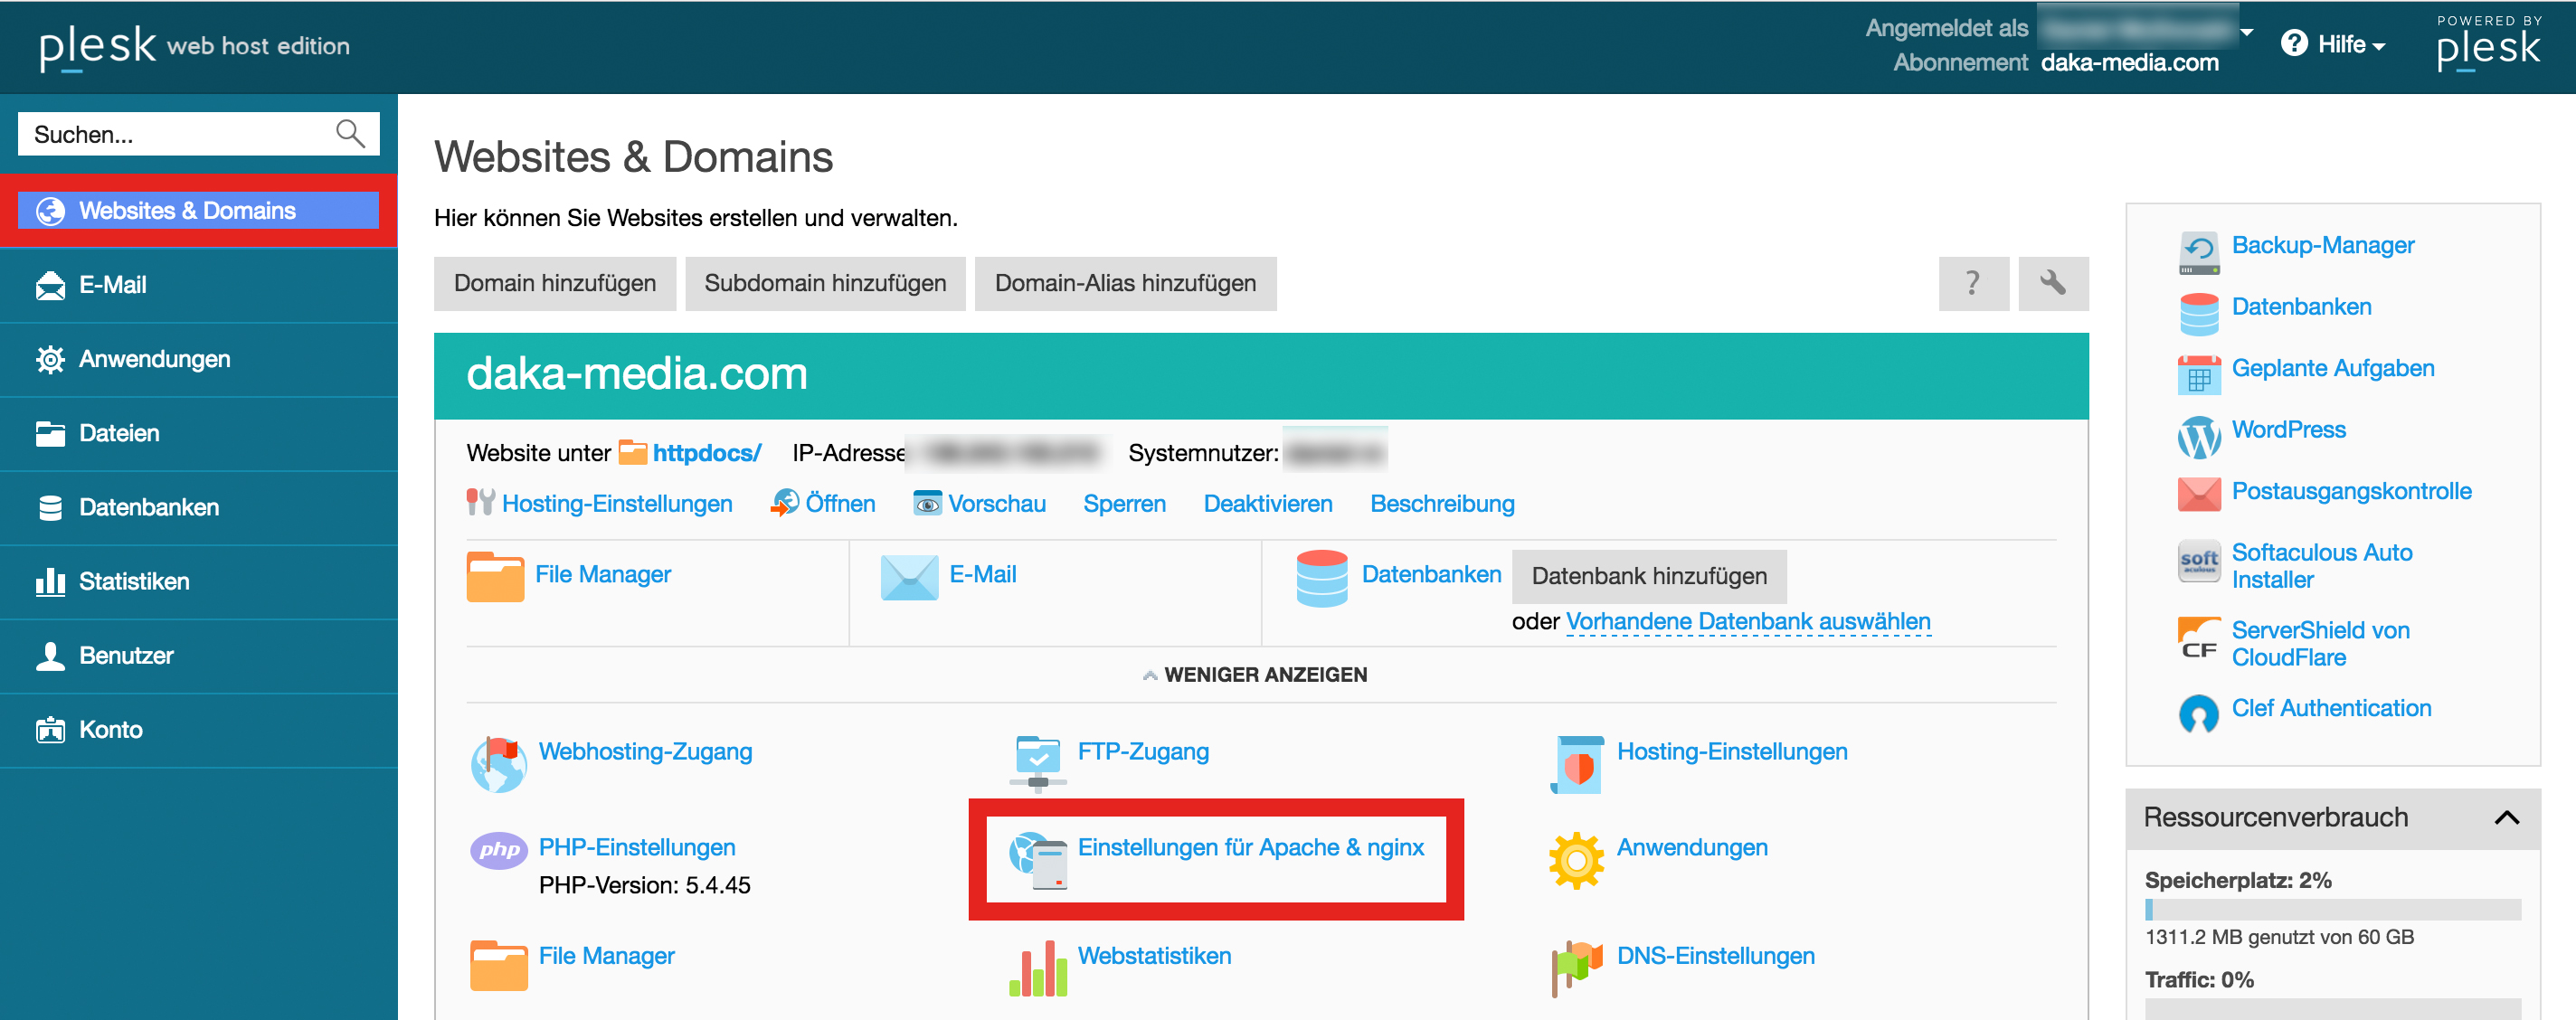Collapse the Ressourcenverbrauch panel chevron
Screen dimensions: 2576x1020
coord(2506,817)
